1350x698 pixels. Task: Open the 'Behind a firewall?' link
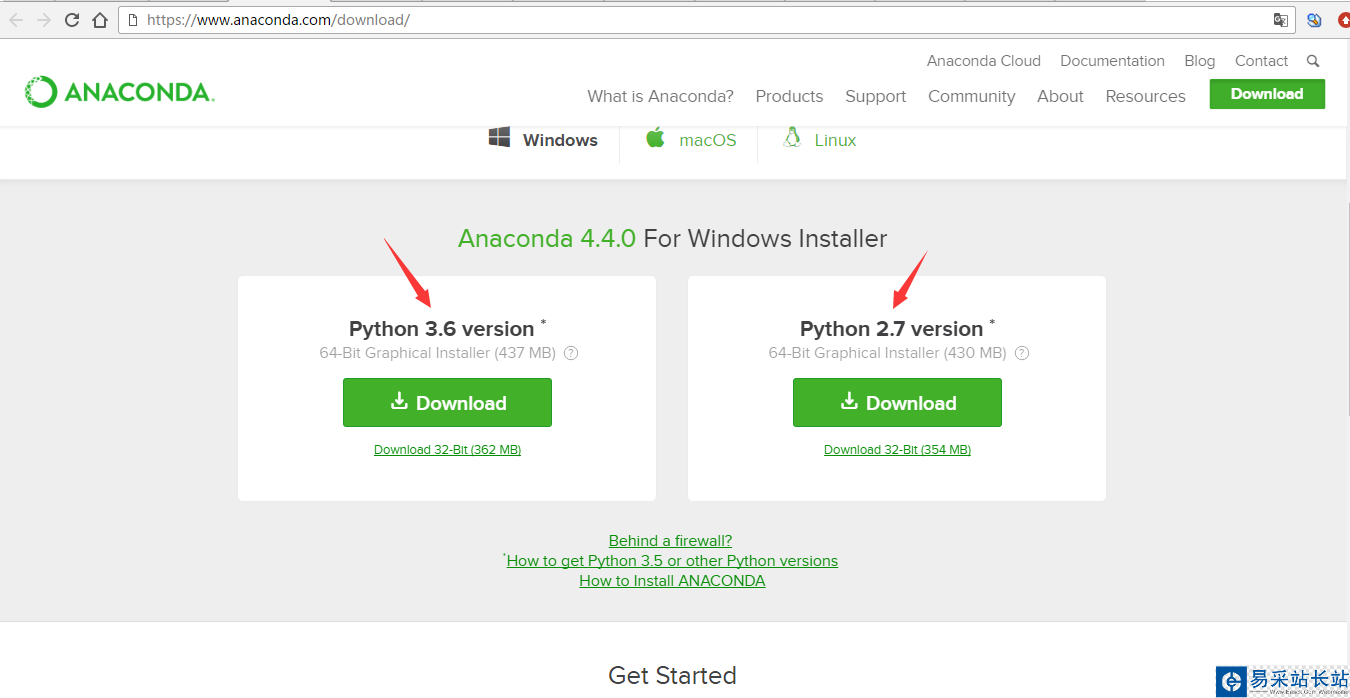pyautogui.click(x=670, y=541)
